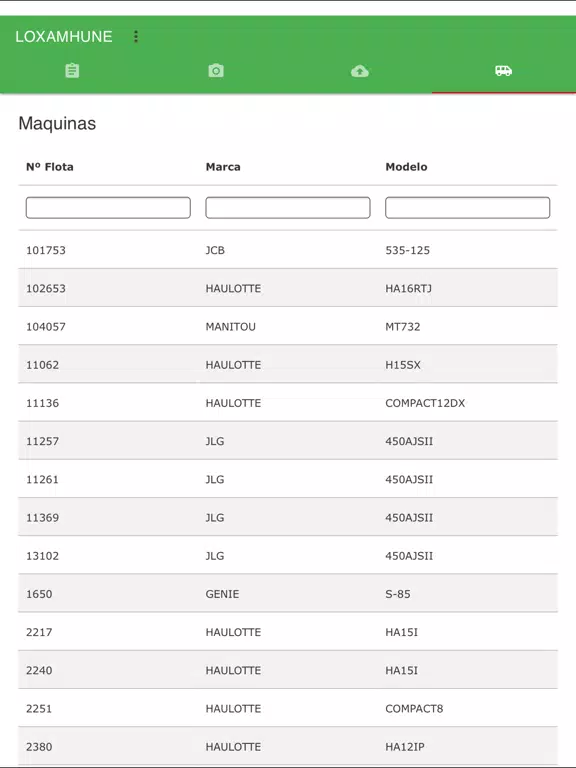The image size is (576, 768).
Task: Click model COMPACT8
Action: 414,709
